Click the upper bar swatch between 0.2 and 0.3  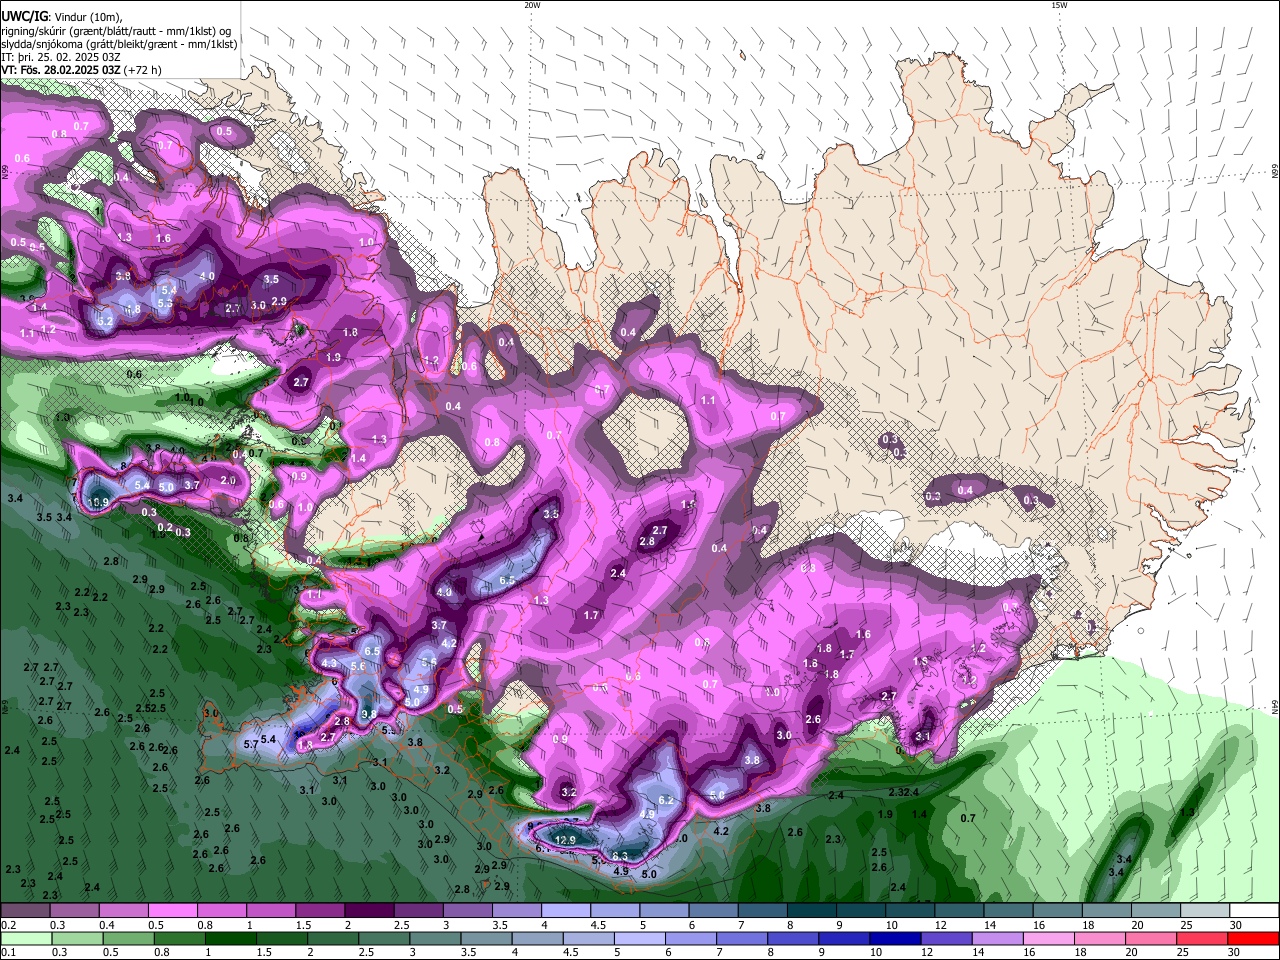pos(25,911)
